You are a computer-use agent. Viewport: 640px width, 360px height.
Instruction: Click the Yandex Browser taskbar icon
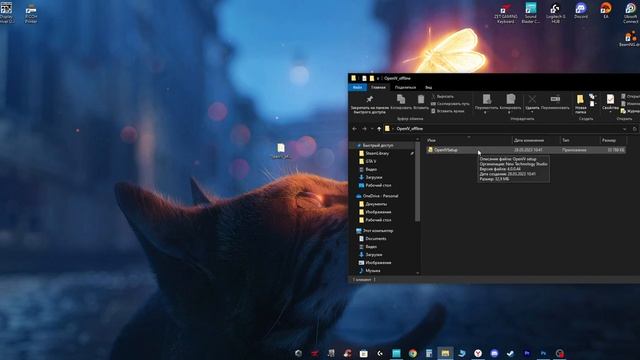pos(478,353)
